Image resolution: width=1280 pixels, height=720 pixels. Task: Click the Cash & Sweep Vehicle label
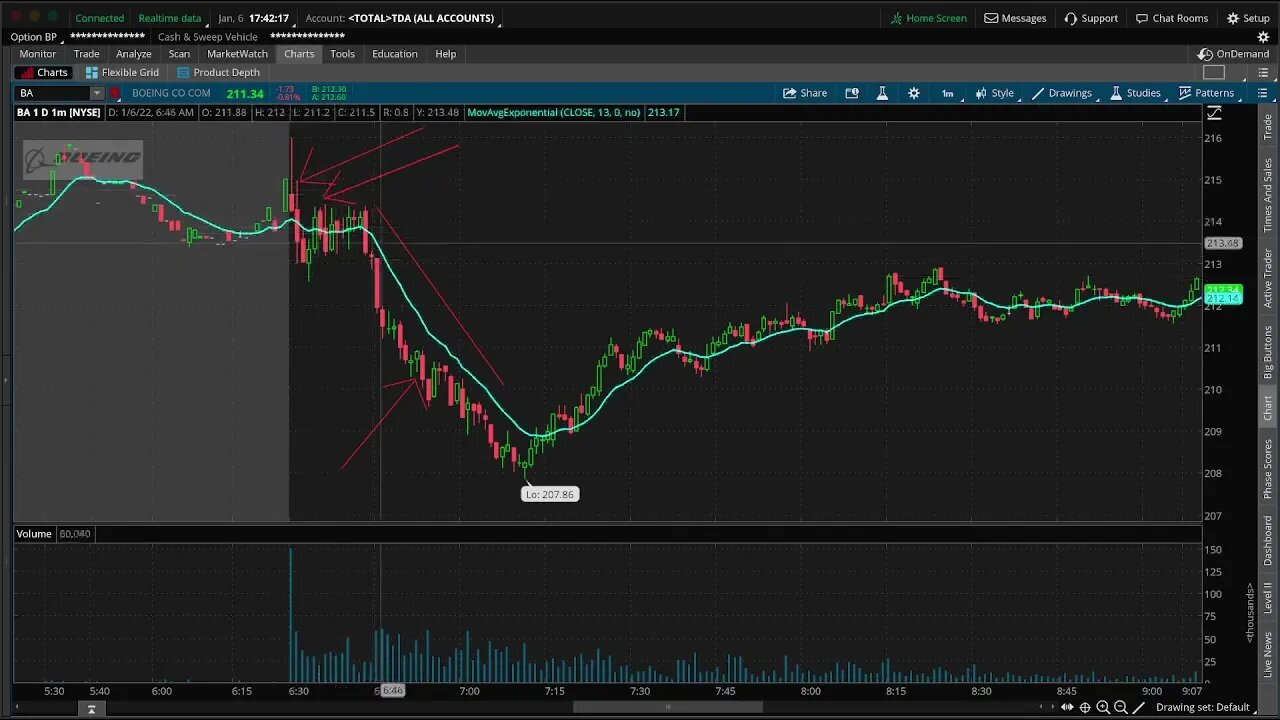[208, 37]
